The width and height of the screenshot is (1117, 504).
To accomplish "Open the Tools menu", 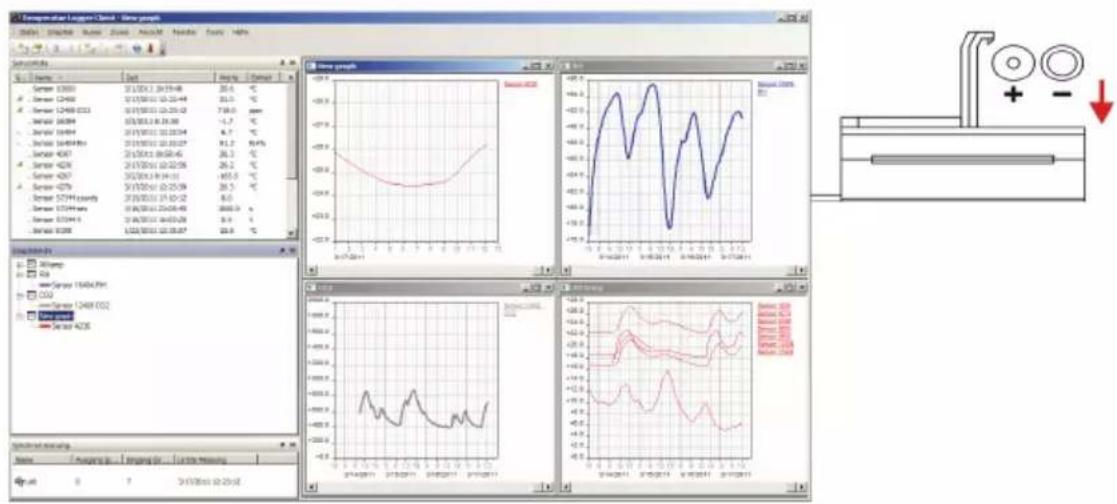I will pos(214,33).
